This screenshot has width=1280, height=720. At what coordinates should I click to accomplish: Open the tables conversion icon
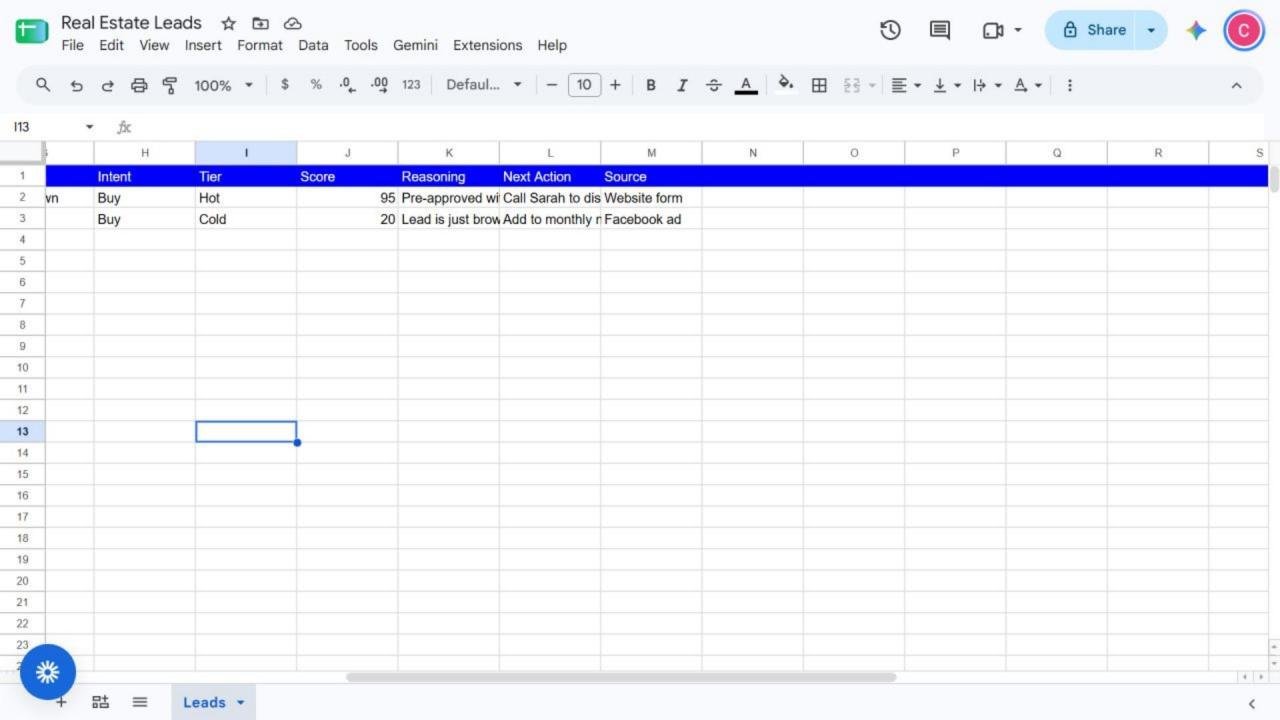click(x=100, y=702)
